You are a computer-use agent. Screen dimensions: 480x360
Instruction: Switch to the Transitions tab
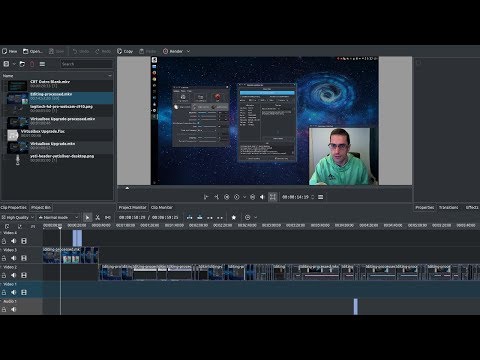448,207
